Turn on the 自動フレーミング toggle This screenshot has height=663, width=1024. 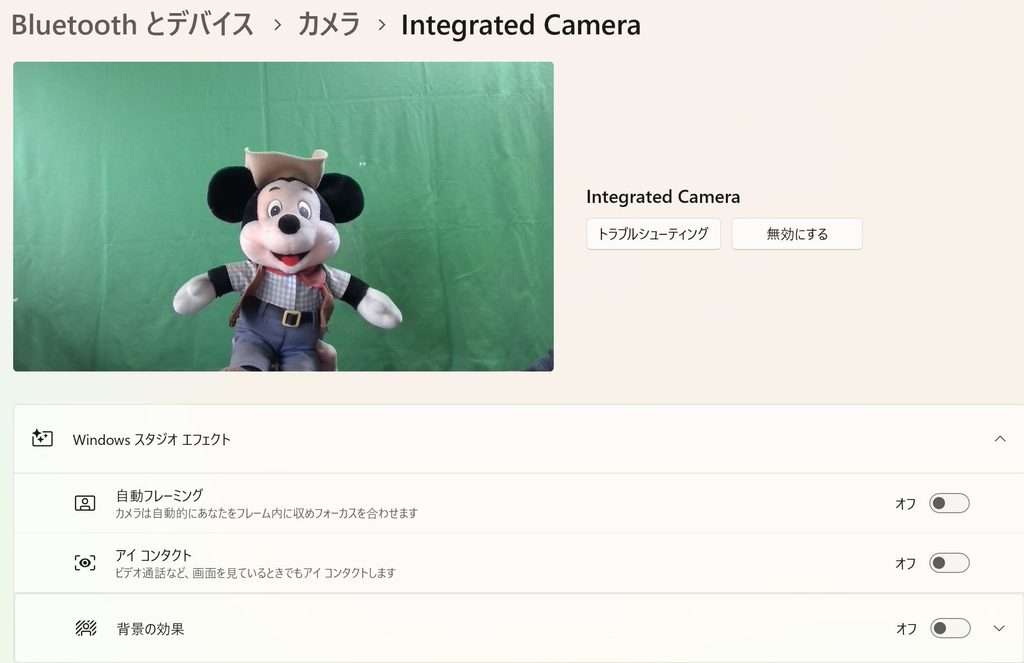[949, 503]
